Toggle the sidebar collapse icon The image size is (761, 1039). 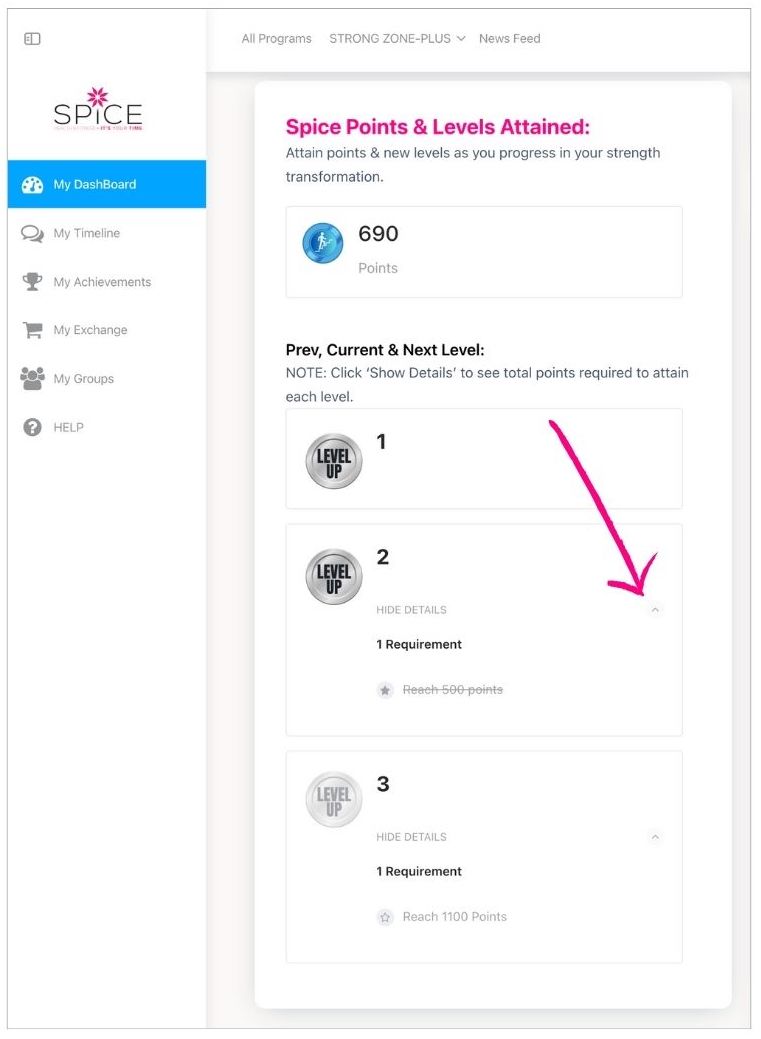(32, 39)
